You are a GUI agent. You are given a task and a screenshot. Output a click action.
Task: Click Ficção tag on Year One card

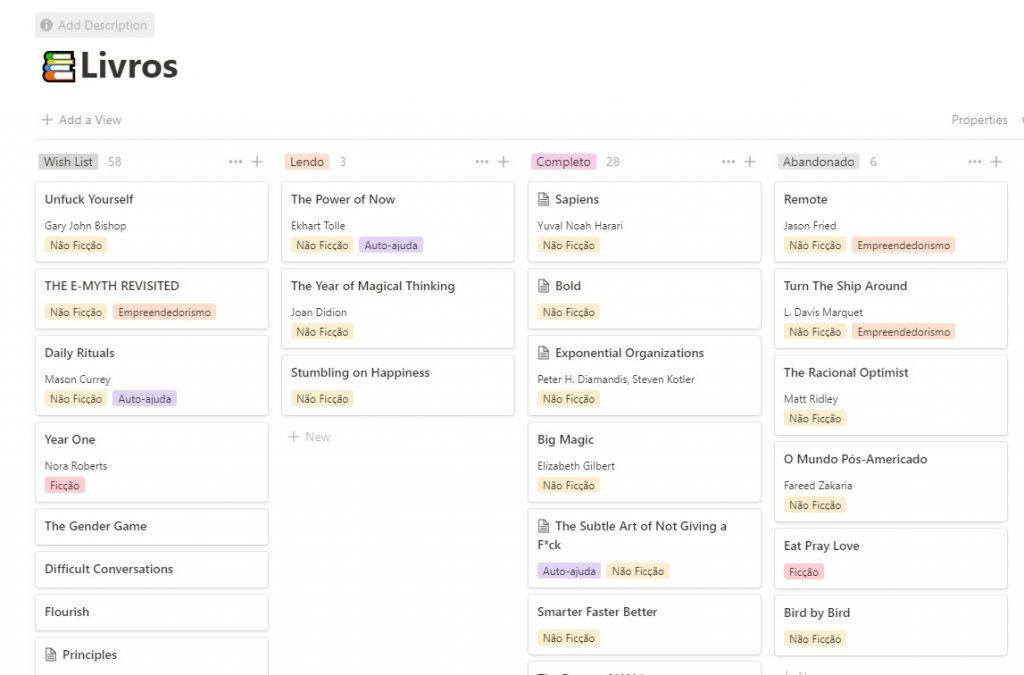65,486
